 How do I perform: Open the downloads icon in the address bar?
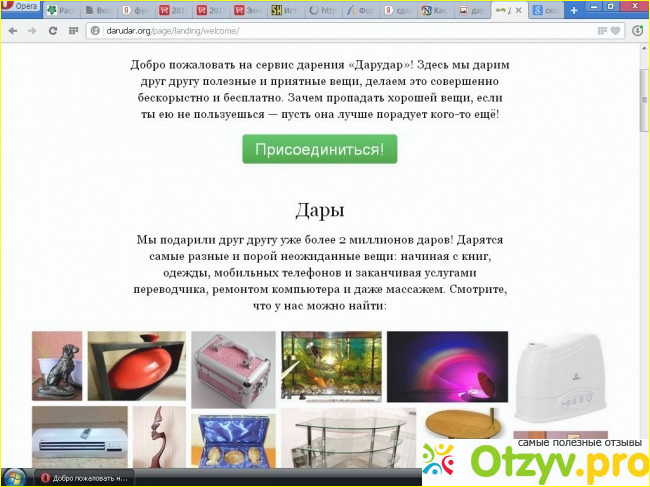pos(637,30)
